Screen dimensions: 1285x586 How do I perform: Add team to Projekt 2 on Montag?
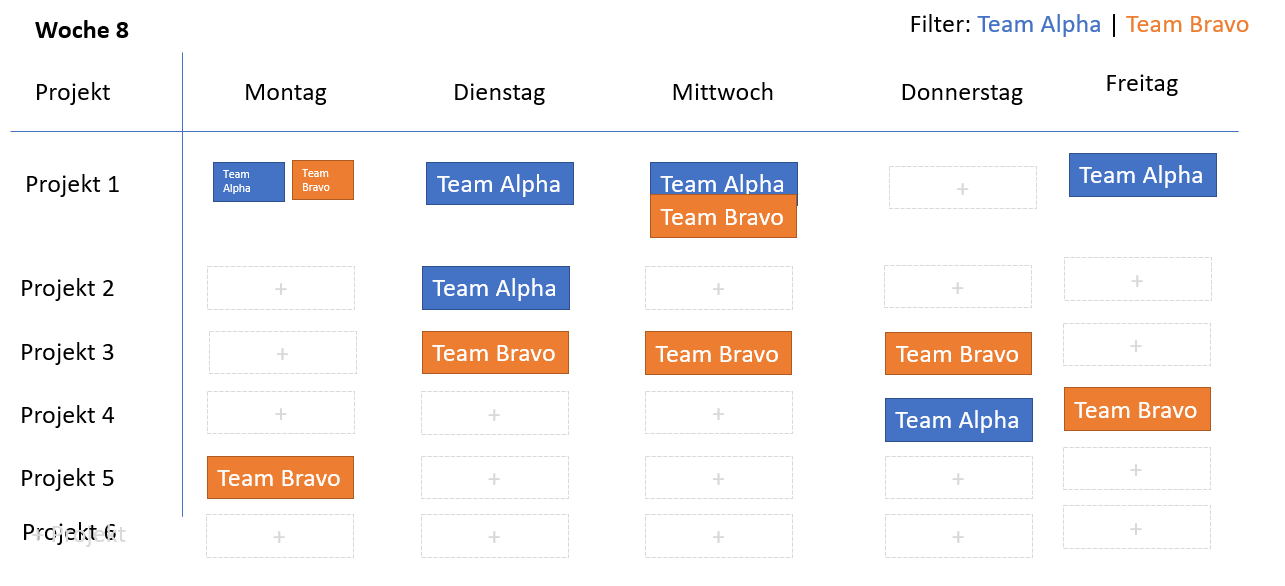281,288
